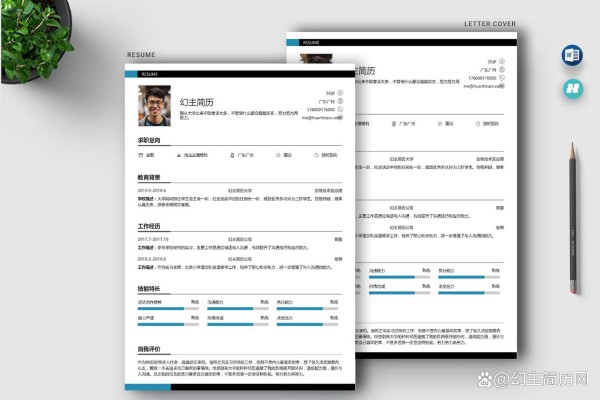600x400 pixels.
Task: Click the teal H logo icon
Action: [572, 88]
